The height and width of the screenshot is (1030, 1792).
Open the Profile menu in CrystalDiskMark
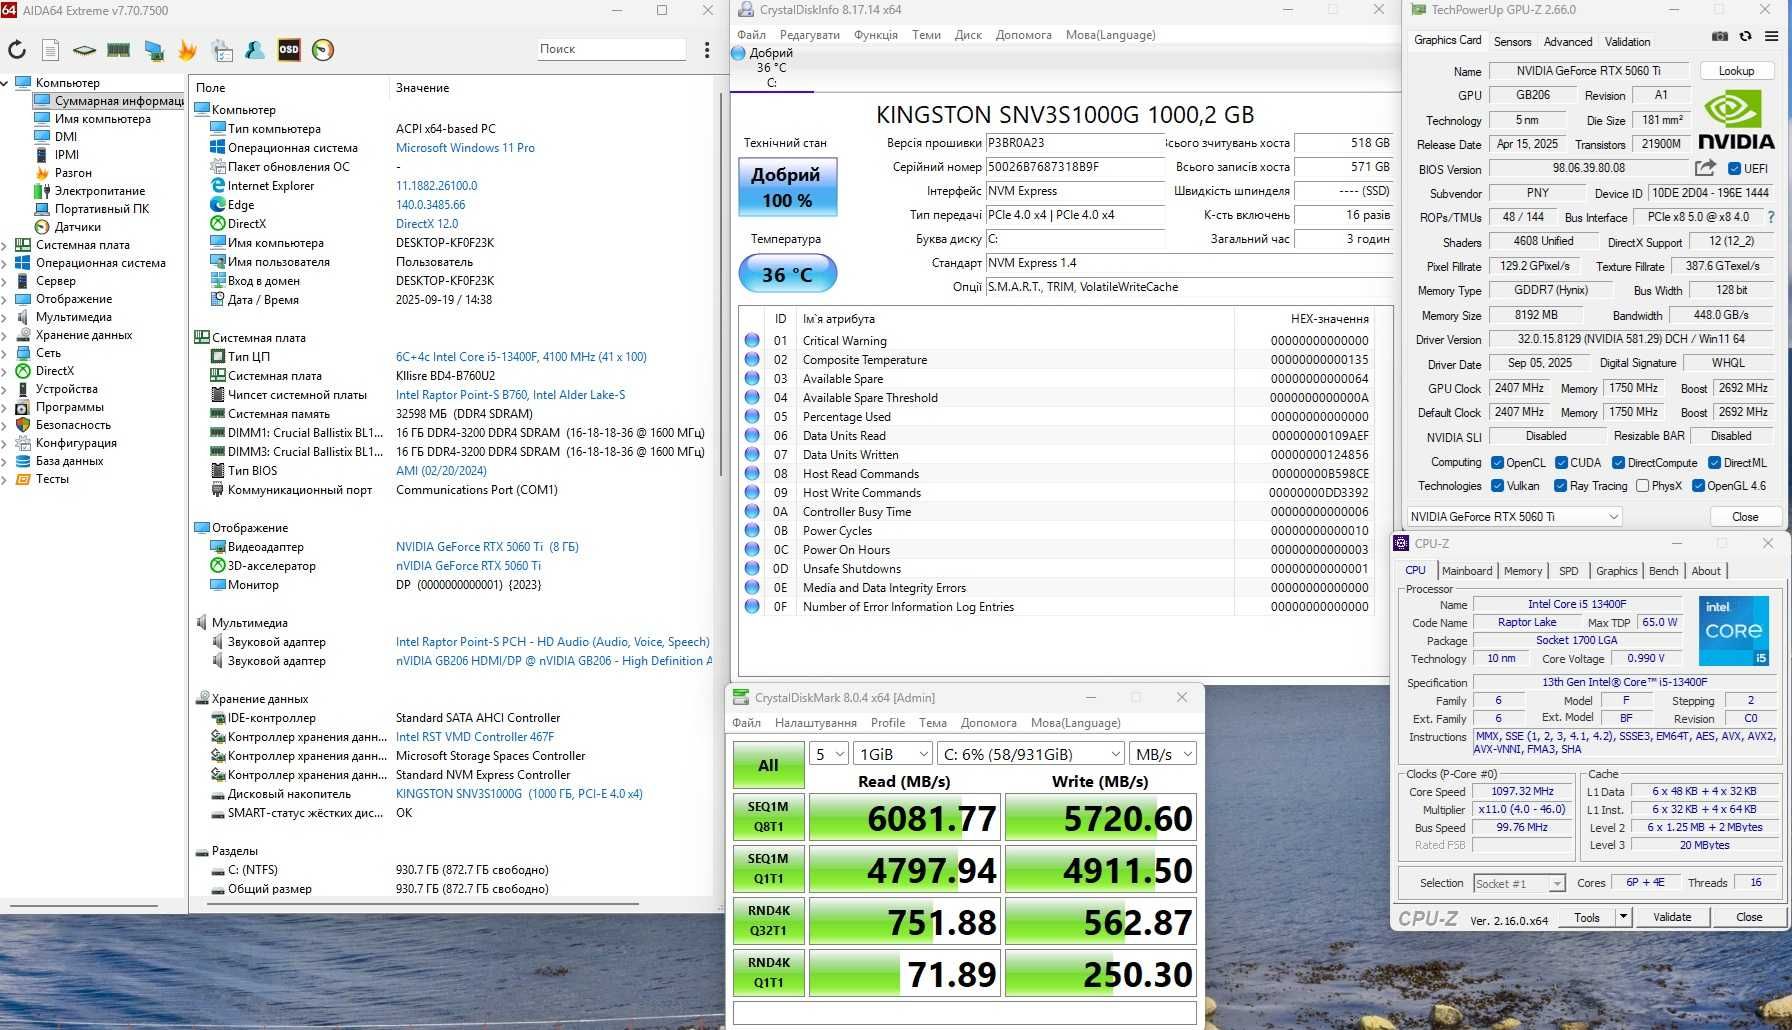pos(887,723)
